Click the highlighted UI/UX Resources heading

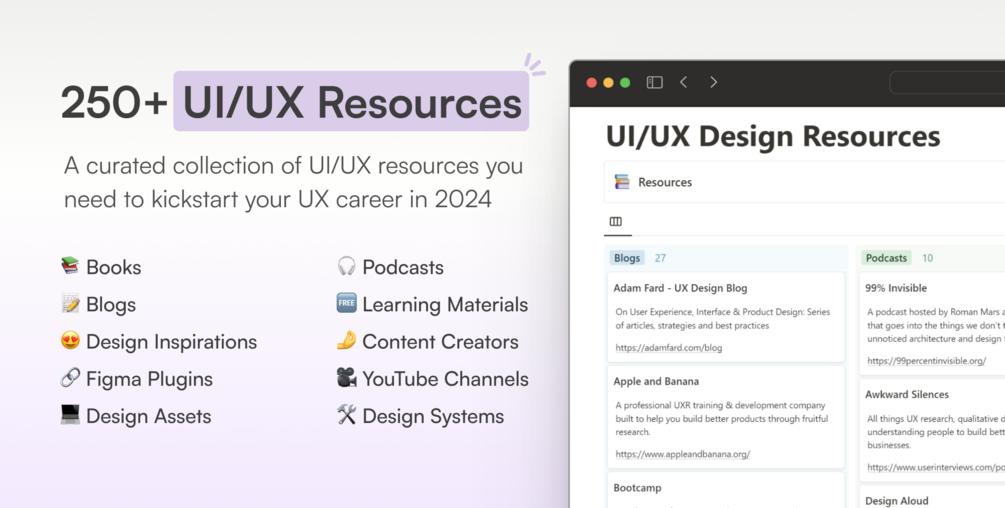pos(351,101)
